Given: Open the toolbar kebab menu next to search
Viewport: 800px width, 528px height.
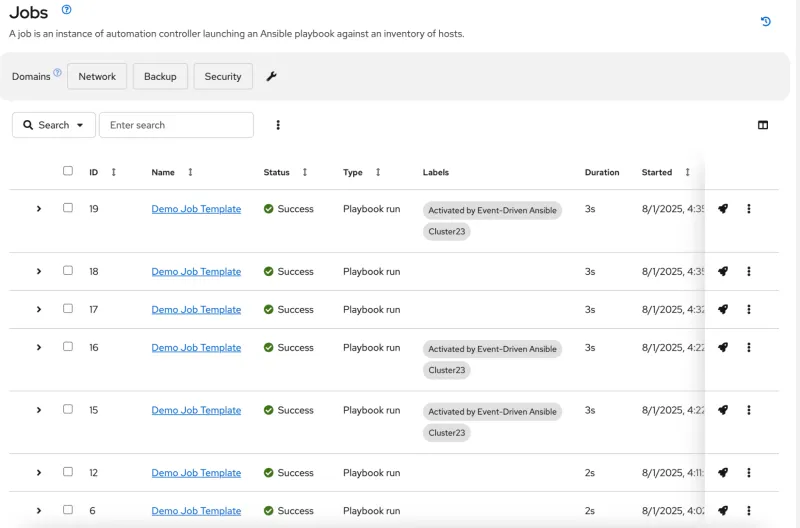Looking at the screenshot, I should pos(278,125).
